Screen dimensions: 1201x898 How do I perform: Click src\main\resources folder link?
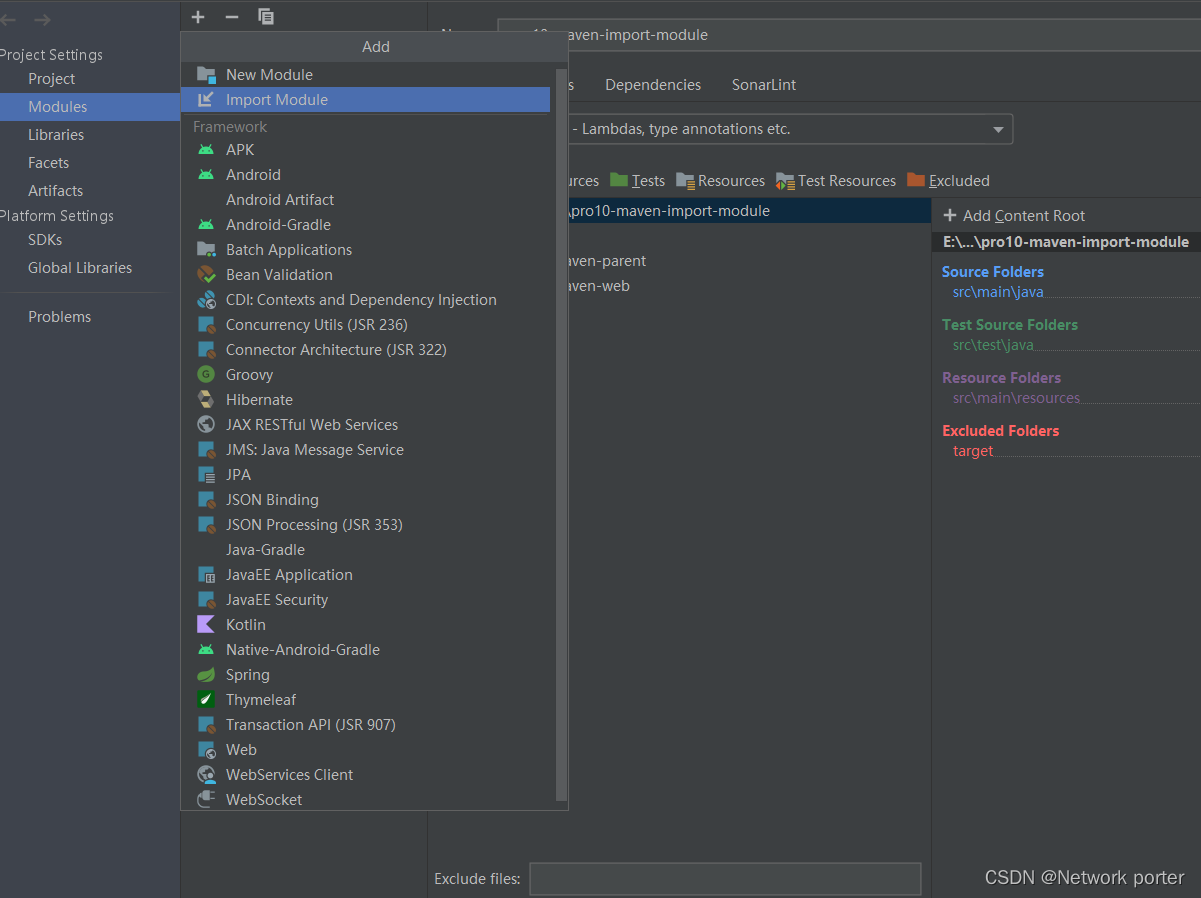pos(1016,398)
